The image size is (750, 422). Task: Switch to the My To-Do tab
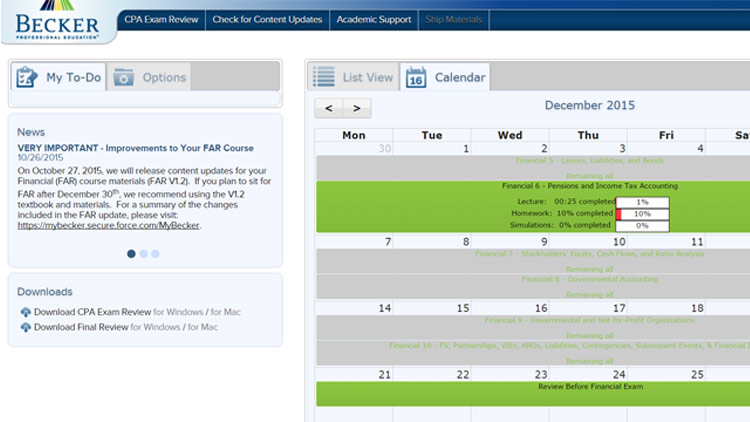[58, 77]
